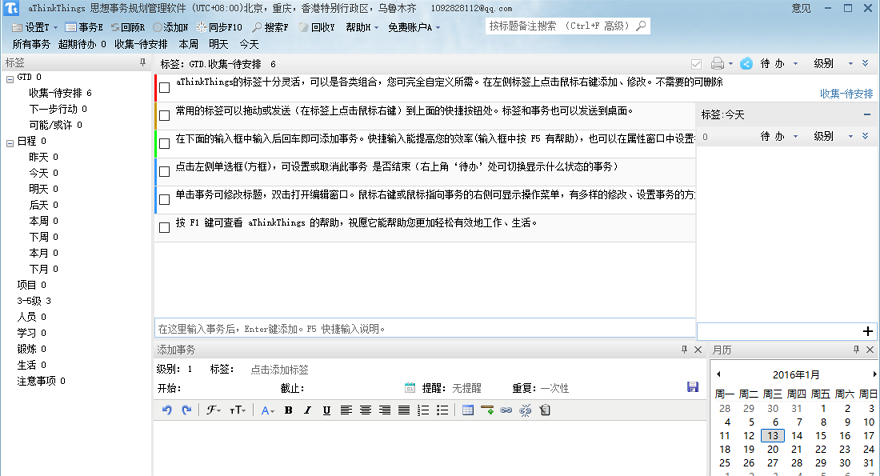Toggle the gray checkmark icon in list header
This screenshot has height=476, width=880.
[x=696, y=63]
